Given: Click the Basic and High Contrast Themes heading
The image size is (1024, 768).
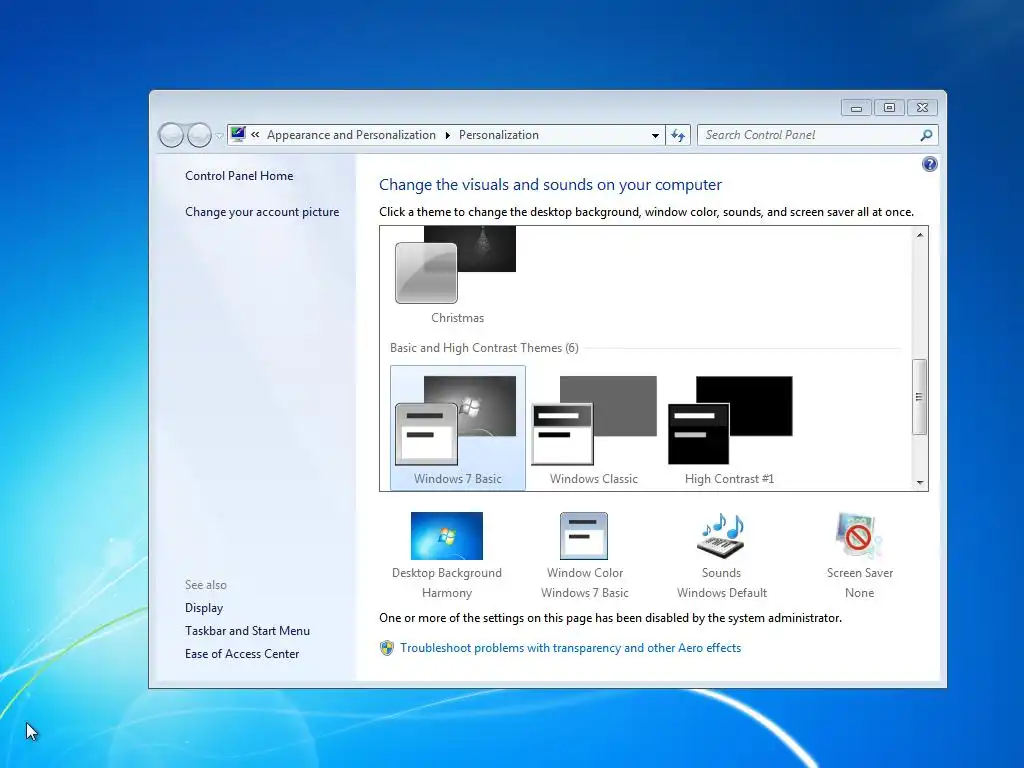Looking at the screenshot, I should (x=484, y=348).
